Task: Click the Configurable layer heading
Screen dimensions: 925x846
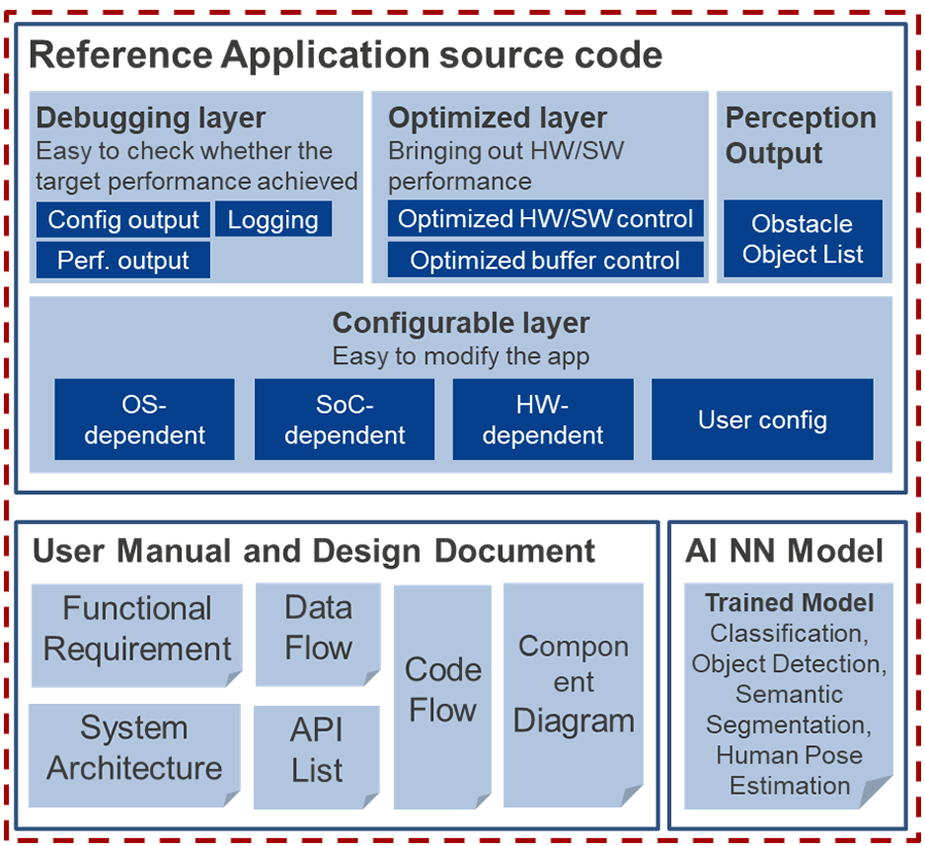Action: (x=460, y=324)
